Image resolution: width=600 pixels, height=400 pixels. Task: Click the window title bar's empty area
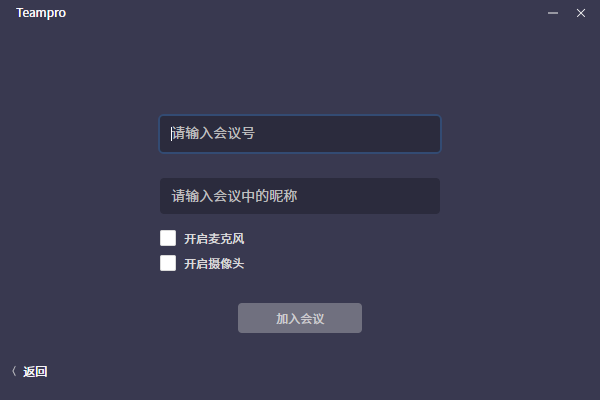coord(300,13)
